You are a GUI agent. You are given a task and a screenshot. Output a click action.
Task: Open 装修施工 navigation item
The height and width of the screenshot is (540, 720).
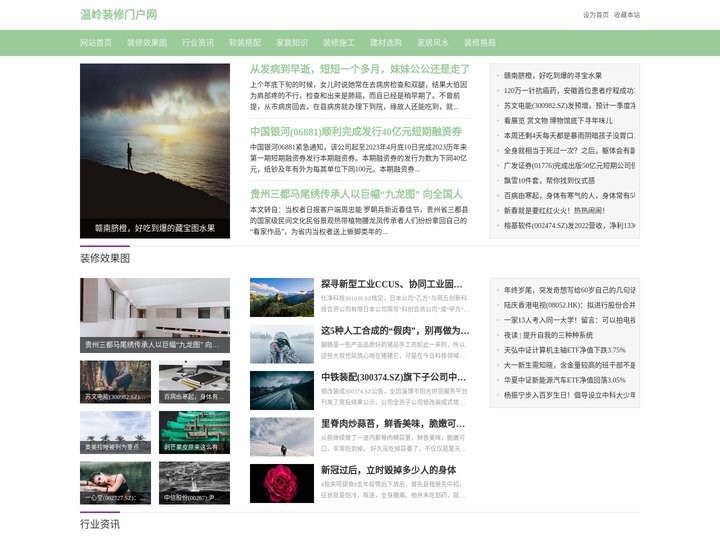339,43
